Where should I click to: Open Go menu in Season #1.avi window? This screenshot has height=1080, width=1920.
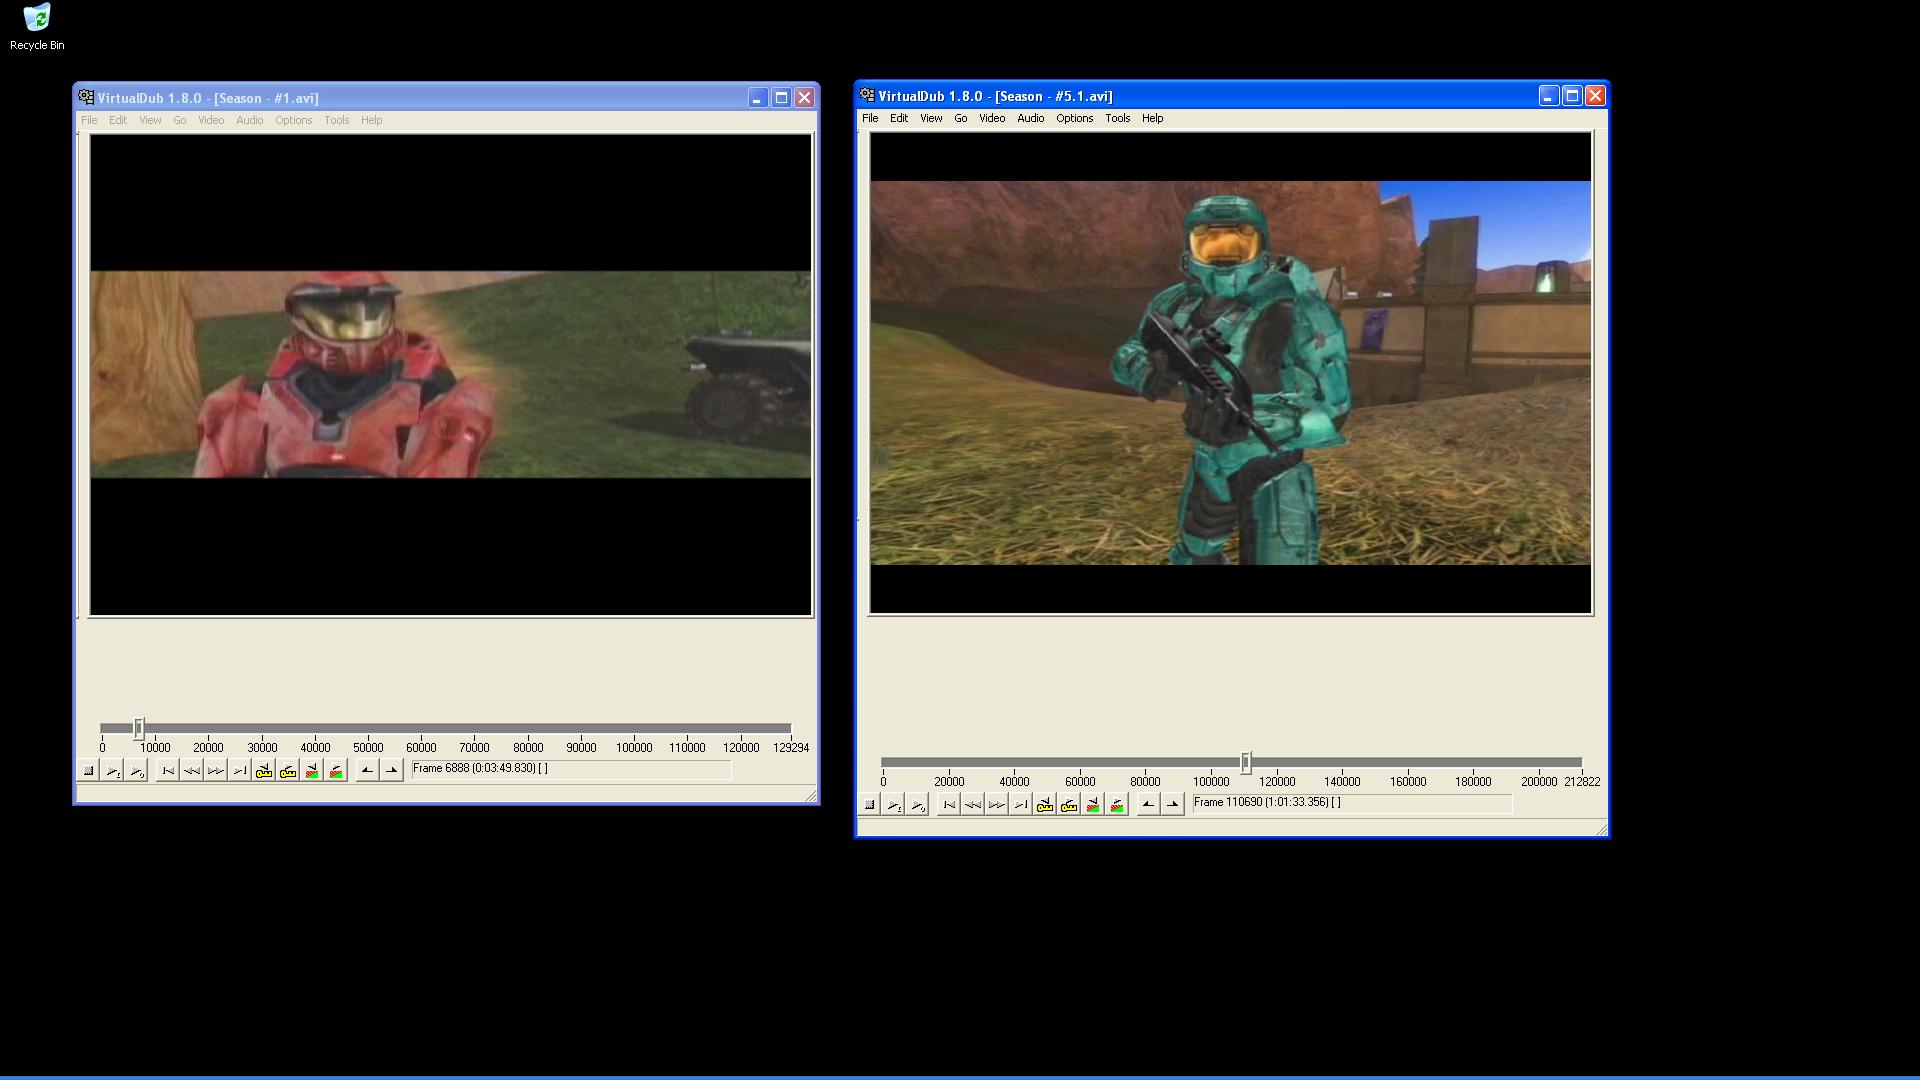[180, 120]
